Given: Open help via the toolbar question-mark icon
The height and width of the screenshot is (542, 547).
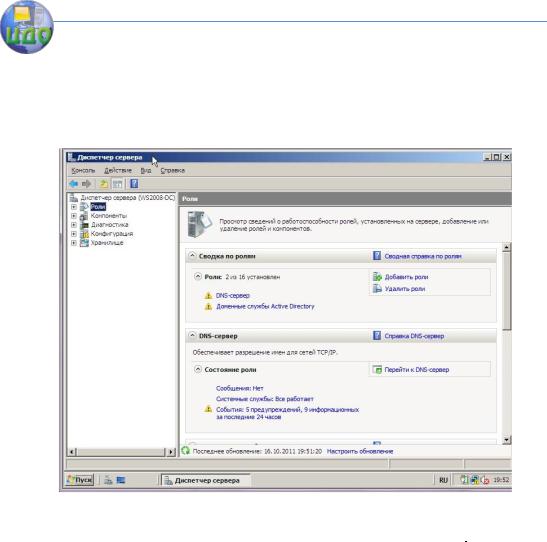Looking at the screenshot, I should [x=134, y=184].
